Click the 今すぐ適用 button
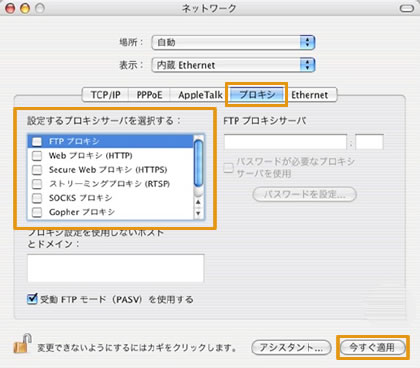 373,348
